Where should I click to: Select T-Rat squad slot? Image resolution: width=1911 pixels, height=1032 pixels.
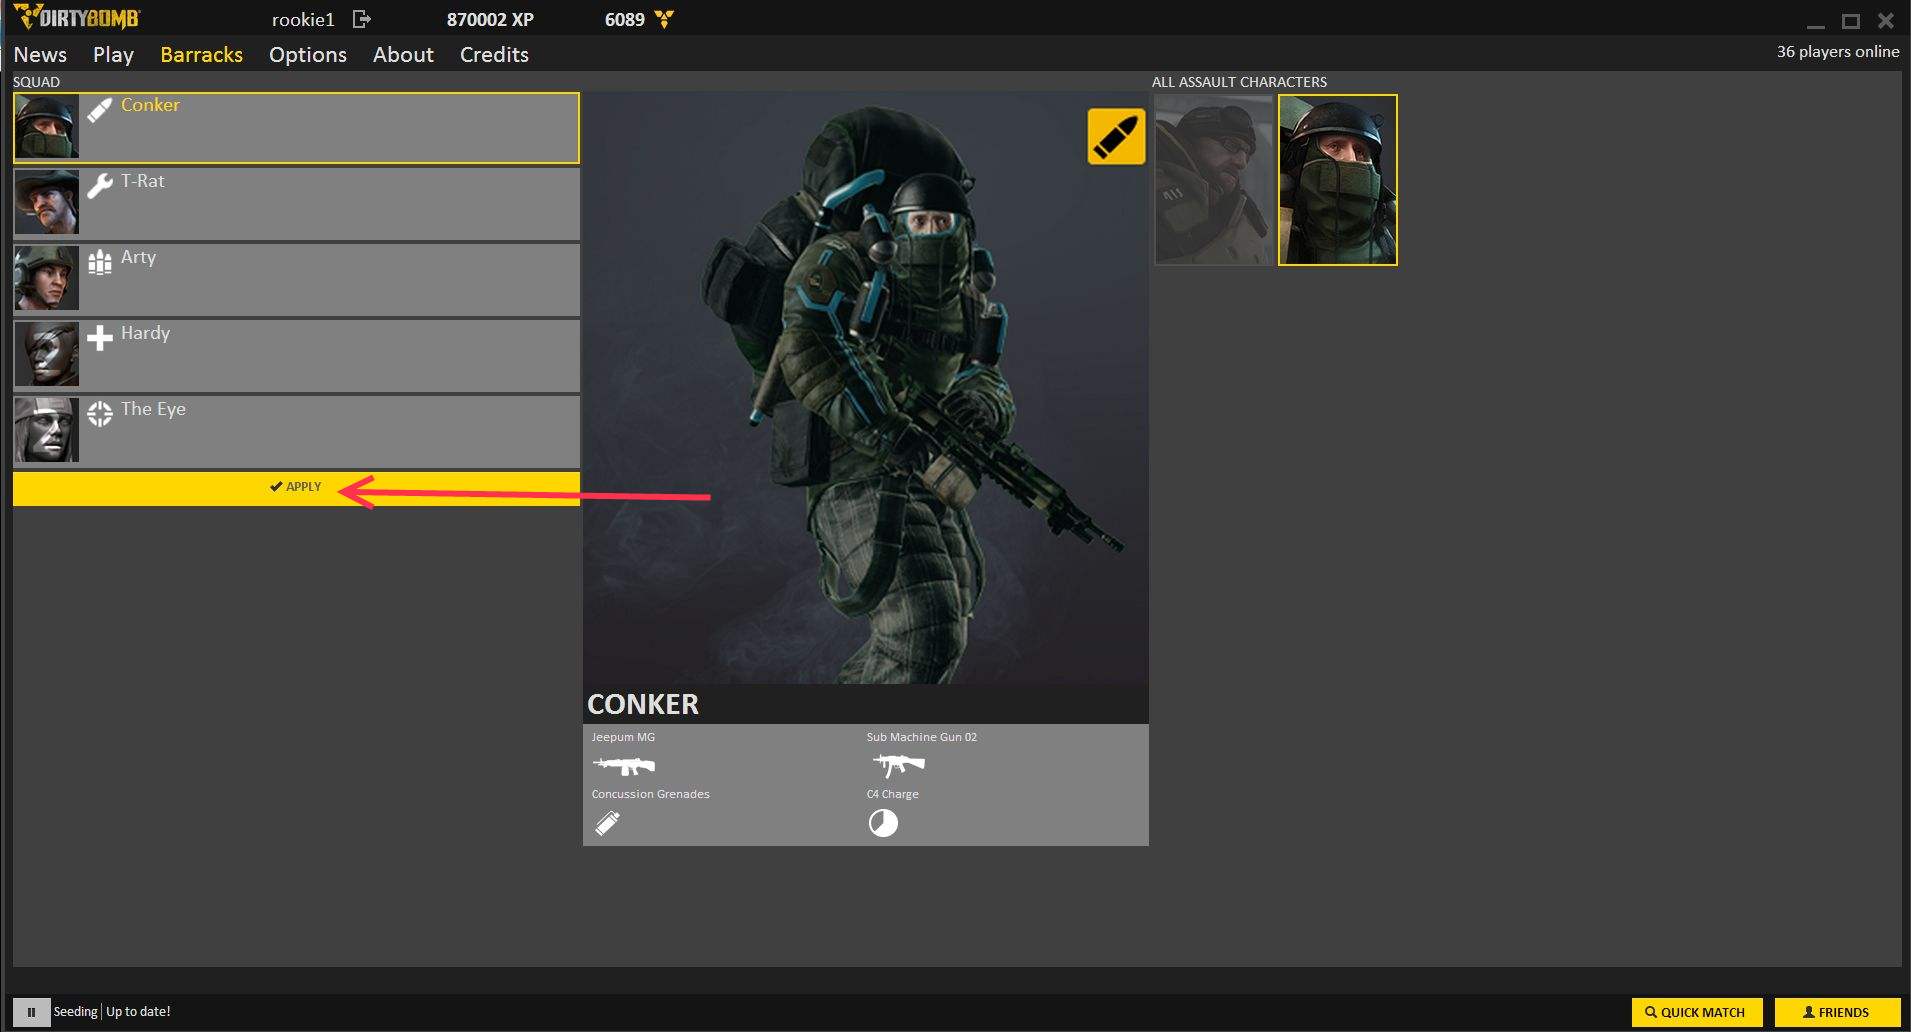(296, 203)
